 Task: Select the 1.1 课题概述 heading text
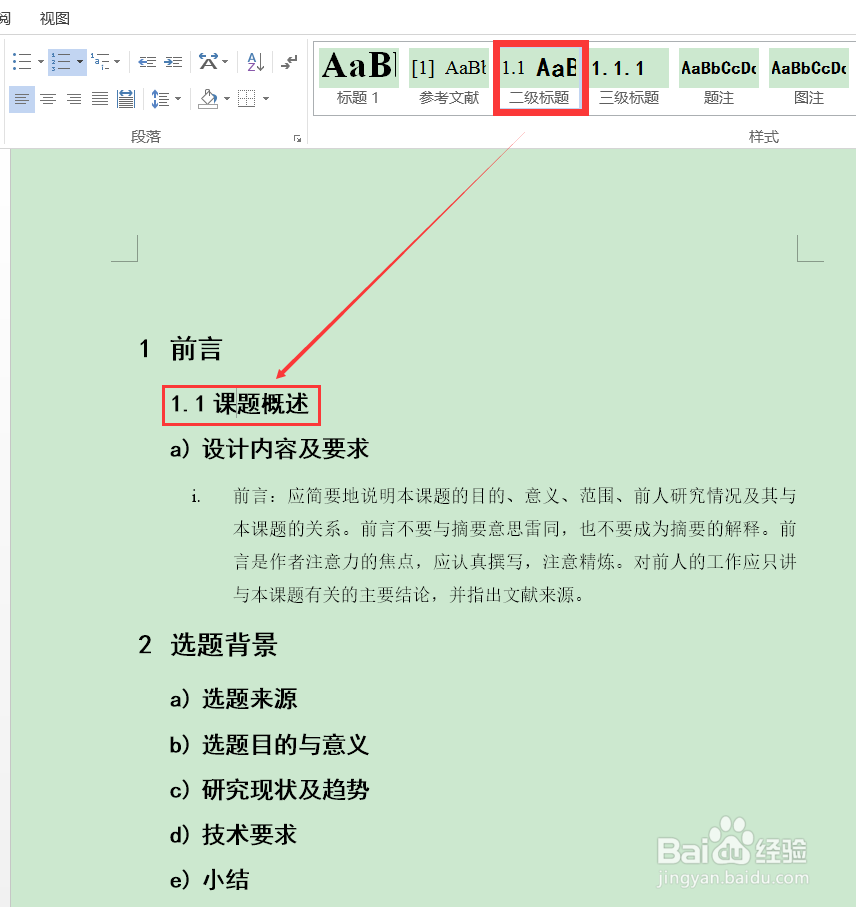240,405
